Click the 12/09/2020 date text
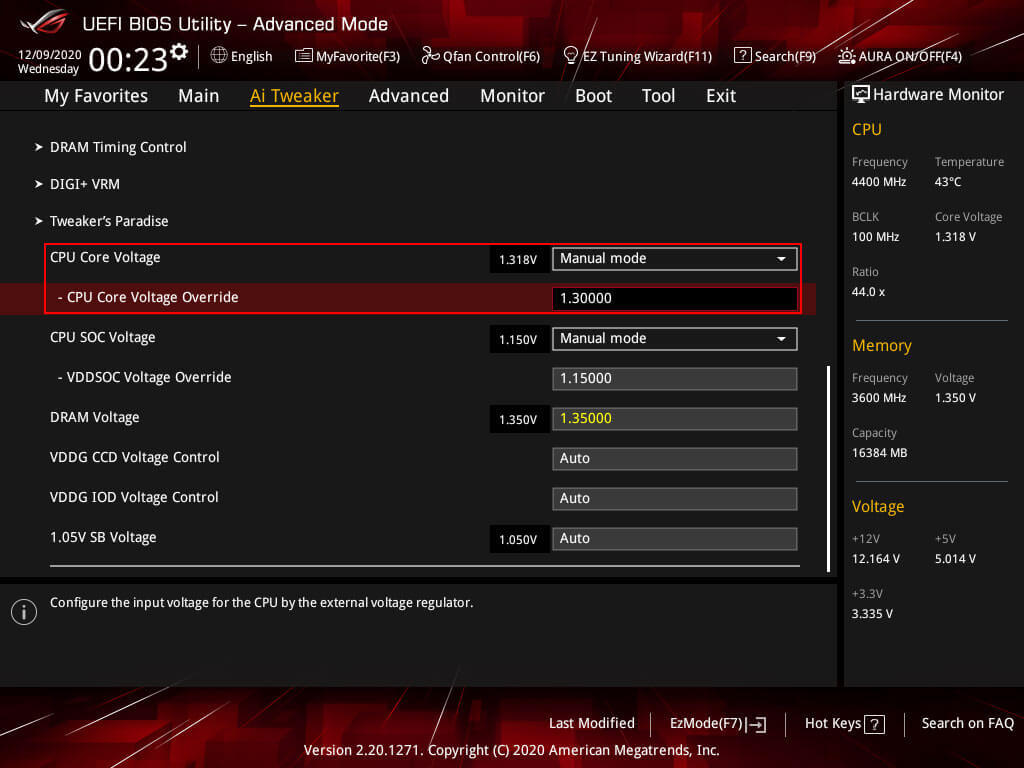This screenshot has height=768, width=1024. [x=50, y=55]
